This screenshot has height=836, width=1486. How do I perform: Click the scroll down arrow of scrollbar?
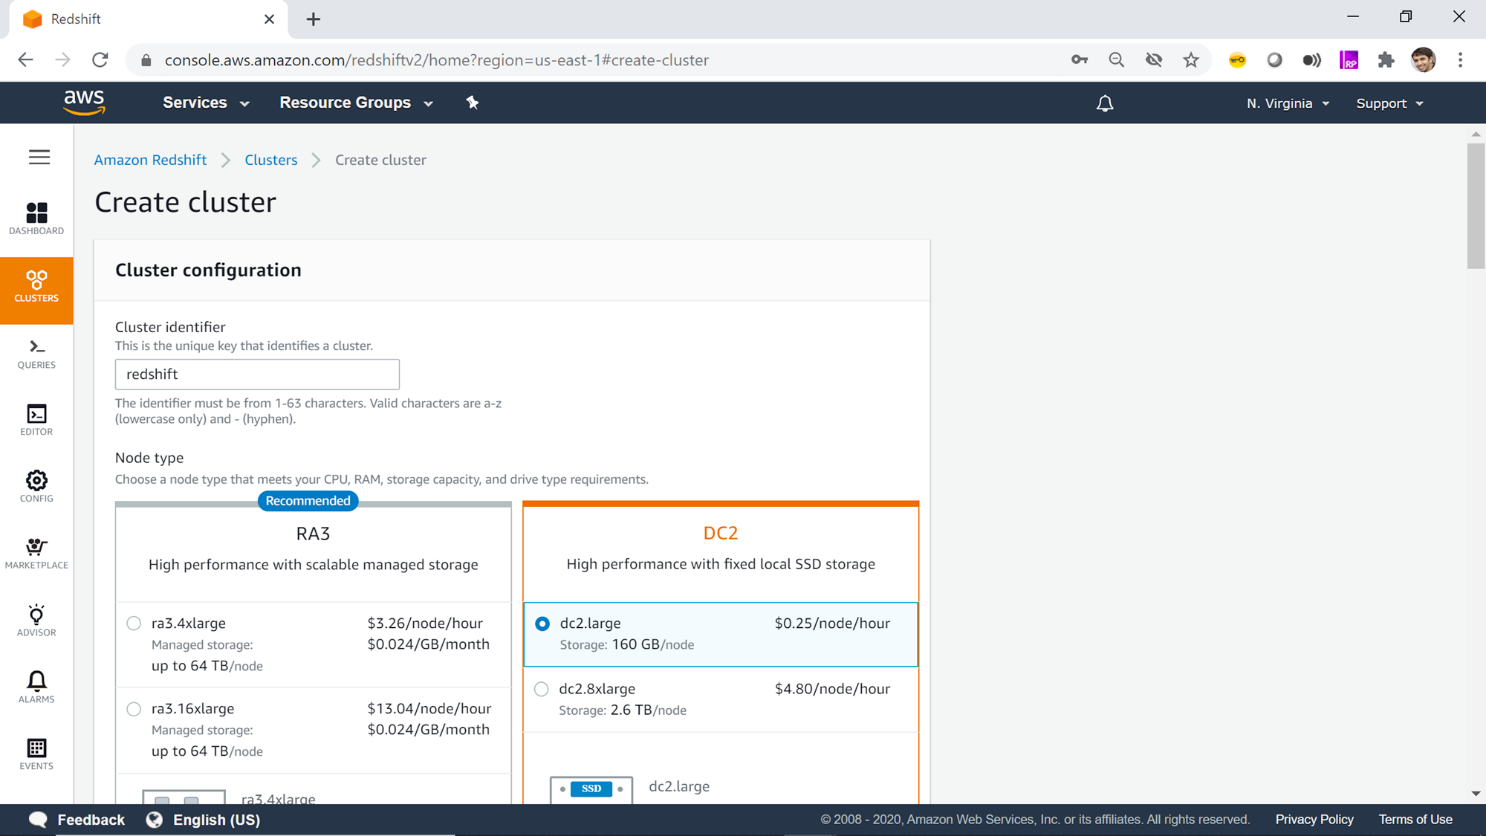tap(1476, 794)
